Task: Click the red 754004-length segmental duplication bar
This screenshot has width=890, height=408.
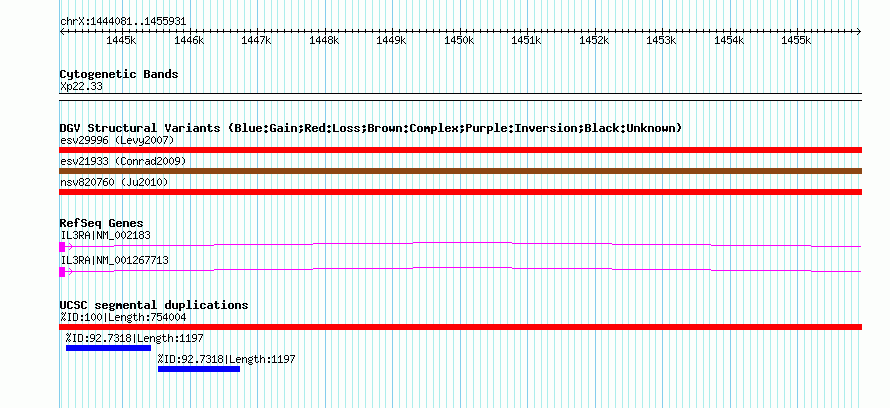Action: pyautogui.click(x=461, y=327)
